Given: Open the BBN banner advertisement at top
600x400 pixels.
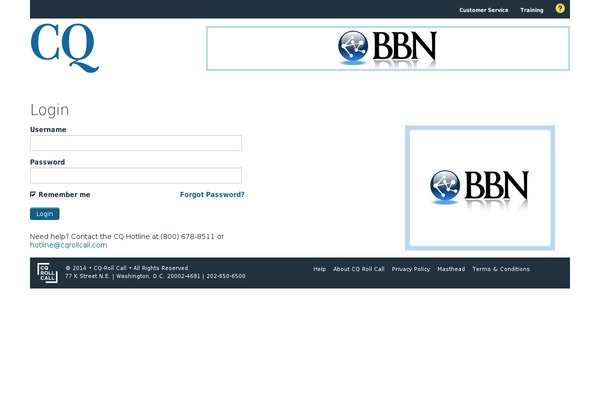Looking at the screenshot, I should pyautogui.click(x=388, y=49).
